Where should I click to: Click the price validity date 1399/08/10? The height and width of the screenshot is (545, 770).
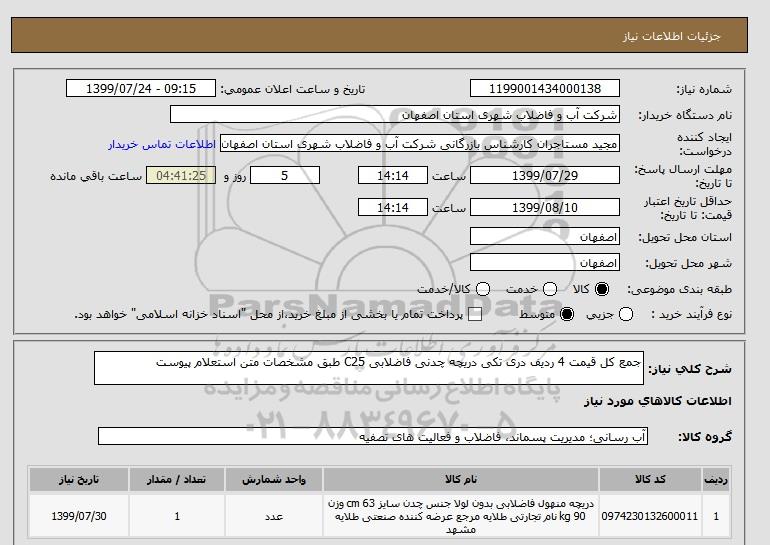[545, 207]
